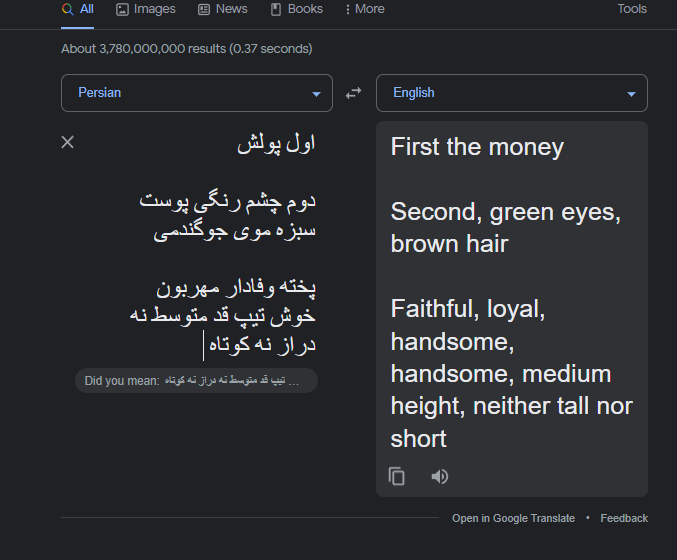Expand the More search options menu
The height and width of the screenshot is (560, 677).
pyautogui.click(x=365, y=9)
